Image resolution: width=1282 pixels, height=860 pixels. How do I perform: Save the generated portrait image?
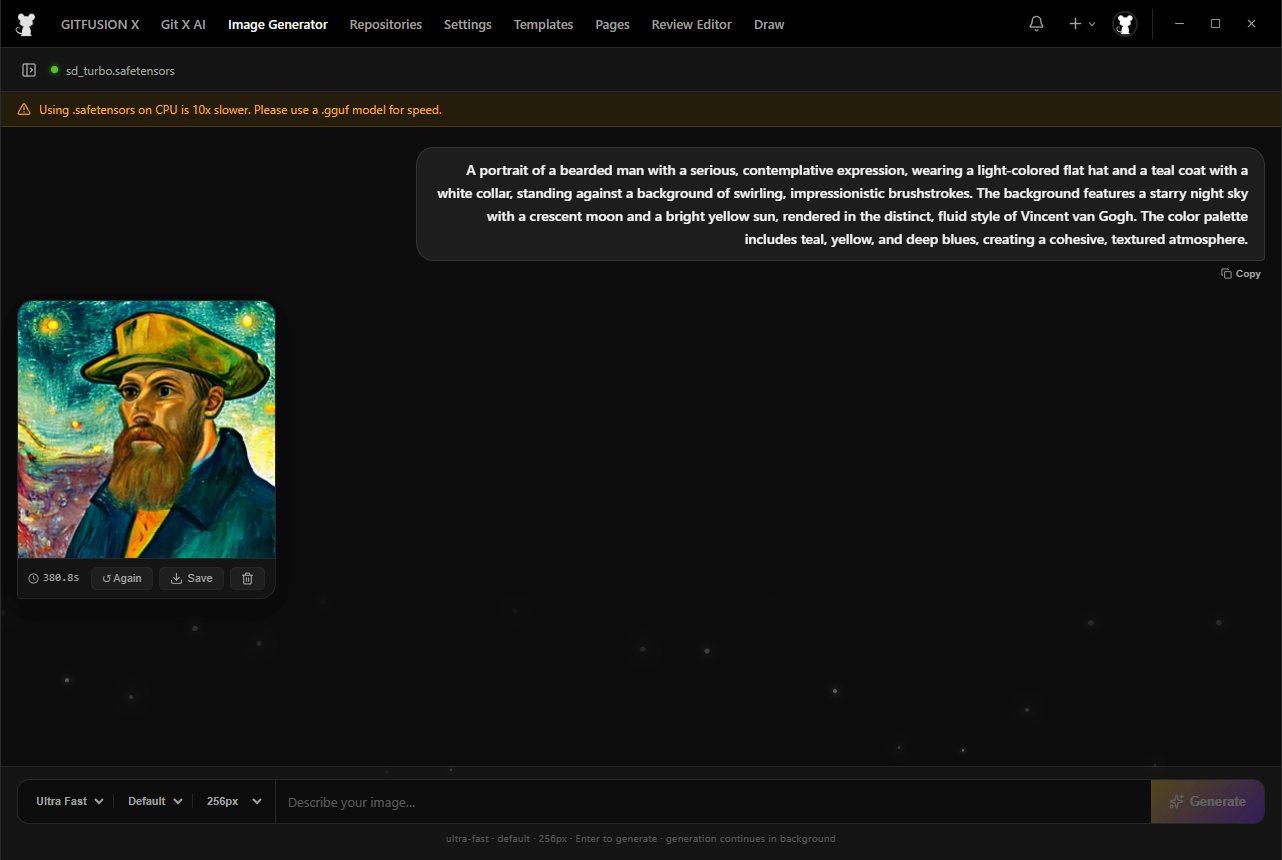coord(191,578)
